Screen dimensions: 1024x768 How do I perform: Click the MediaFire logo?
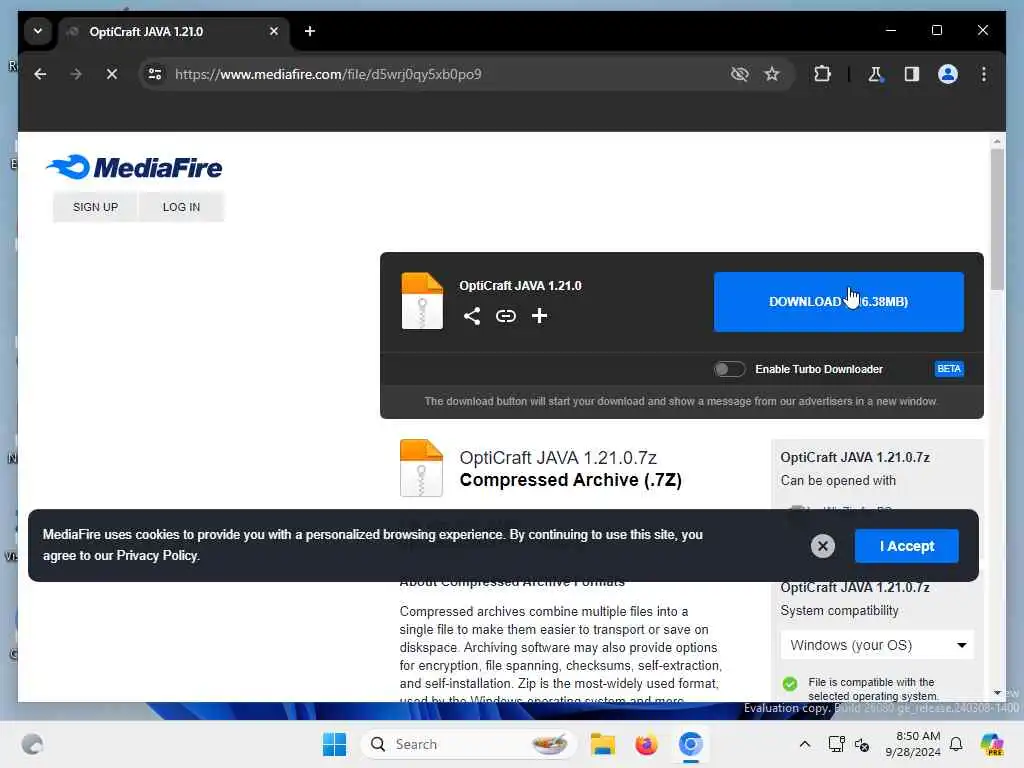[135, 167]
